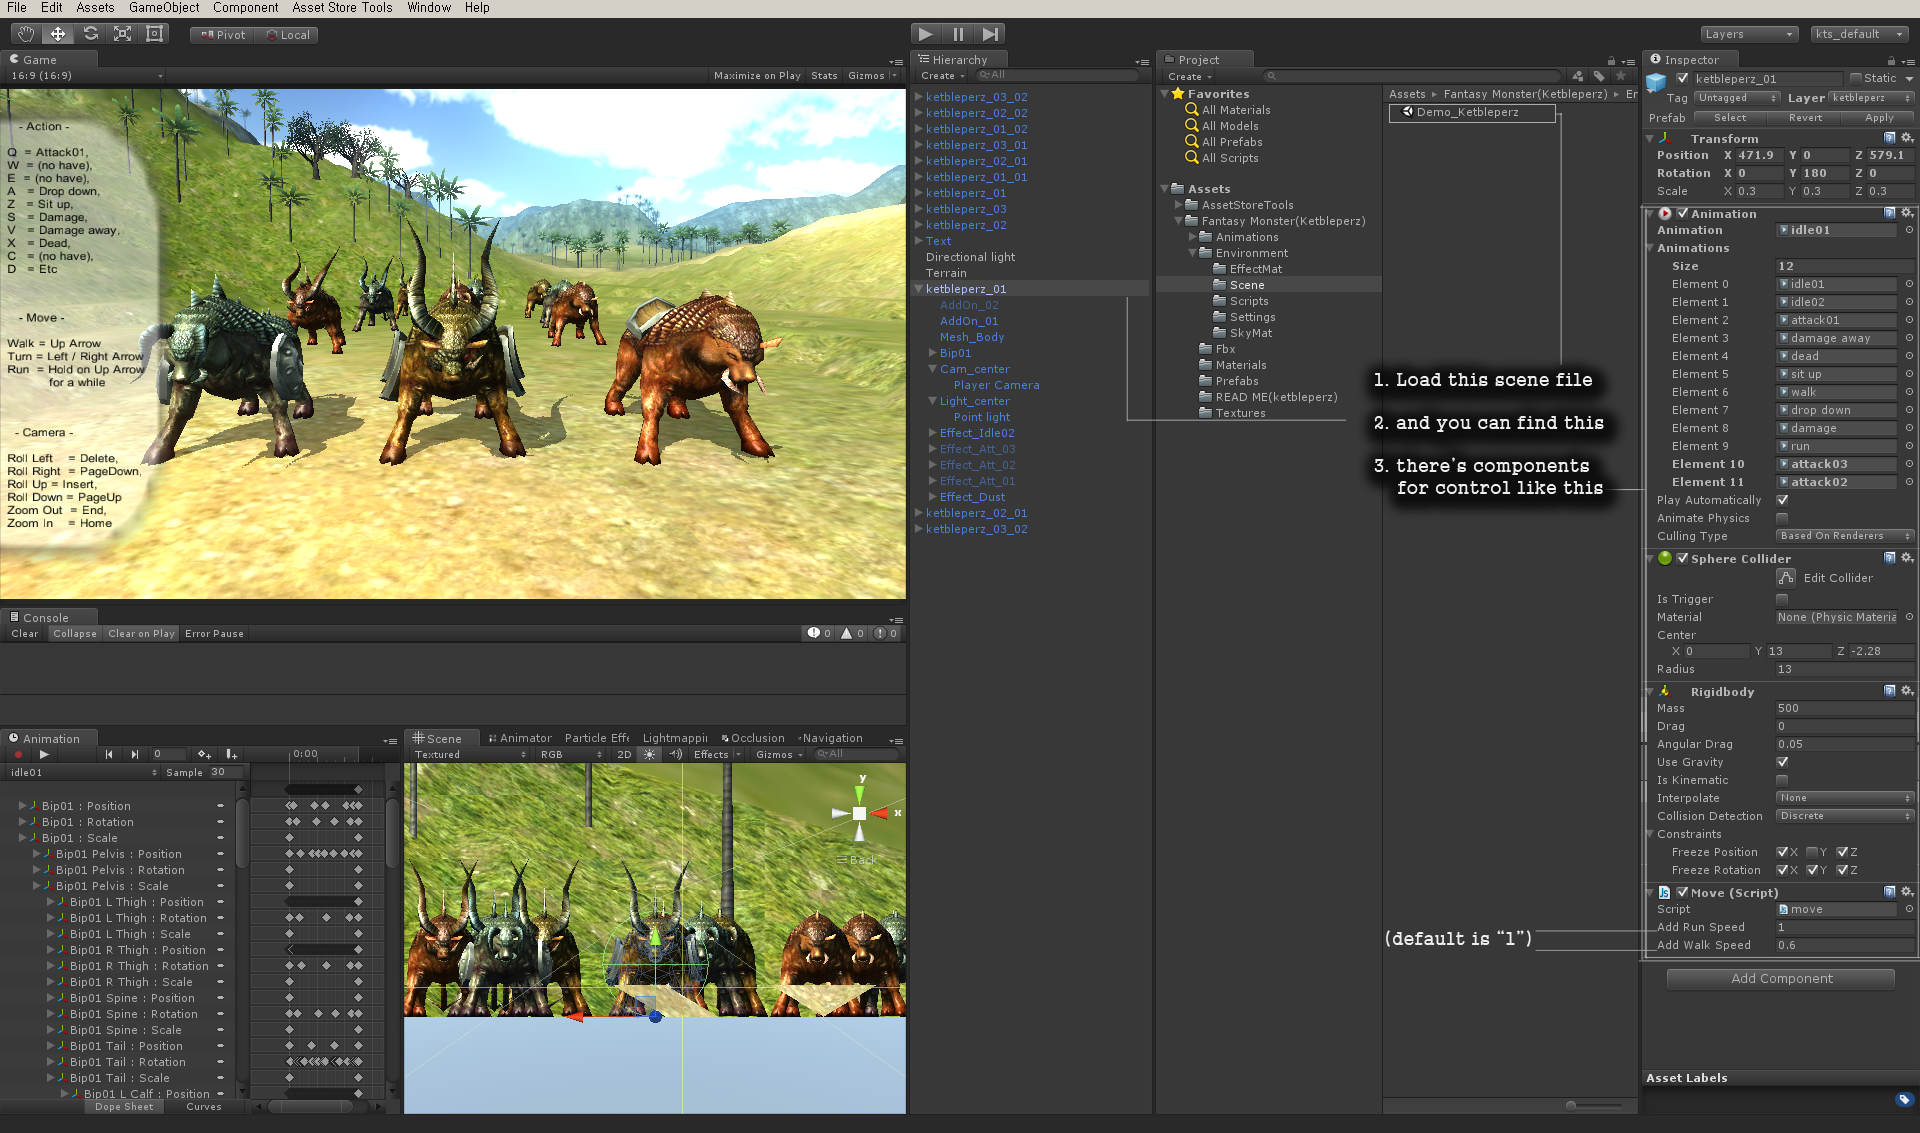Uncheck Use Gravity
The width and height of the screenshot is (1920, 1133).
tap(1782, 762)
